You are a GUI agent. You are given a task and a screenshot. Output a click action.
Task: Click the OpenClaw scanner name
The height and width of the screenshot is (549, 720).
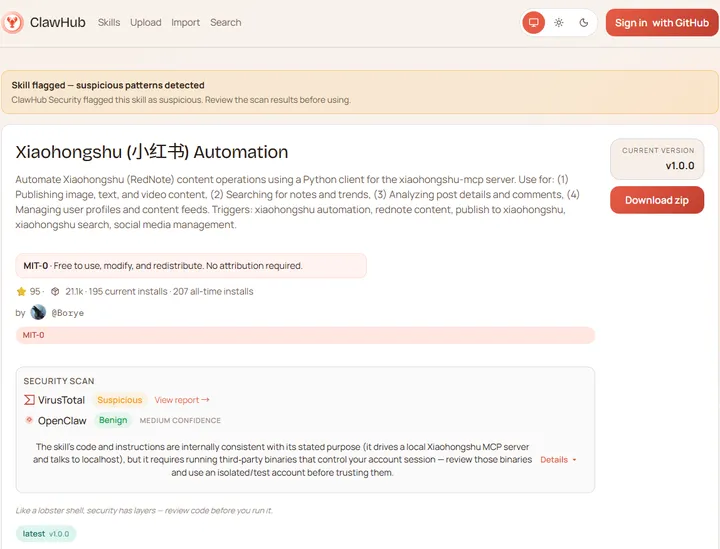62,420
